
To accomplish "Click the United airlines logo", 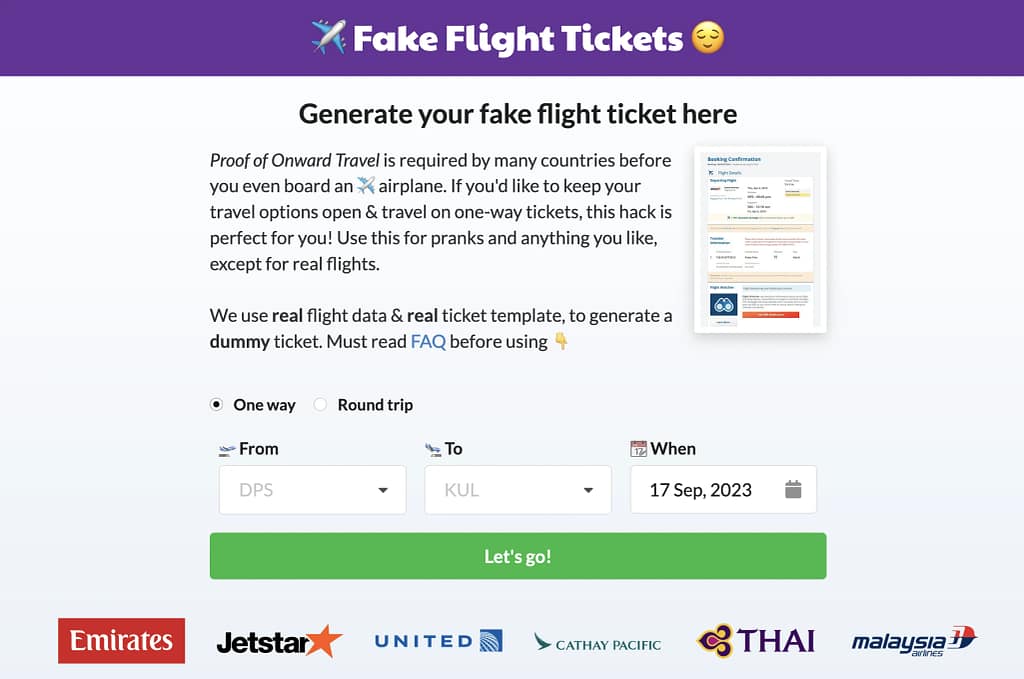I will pos(437,641).
